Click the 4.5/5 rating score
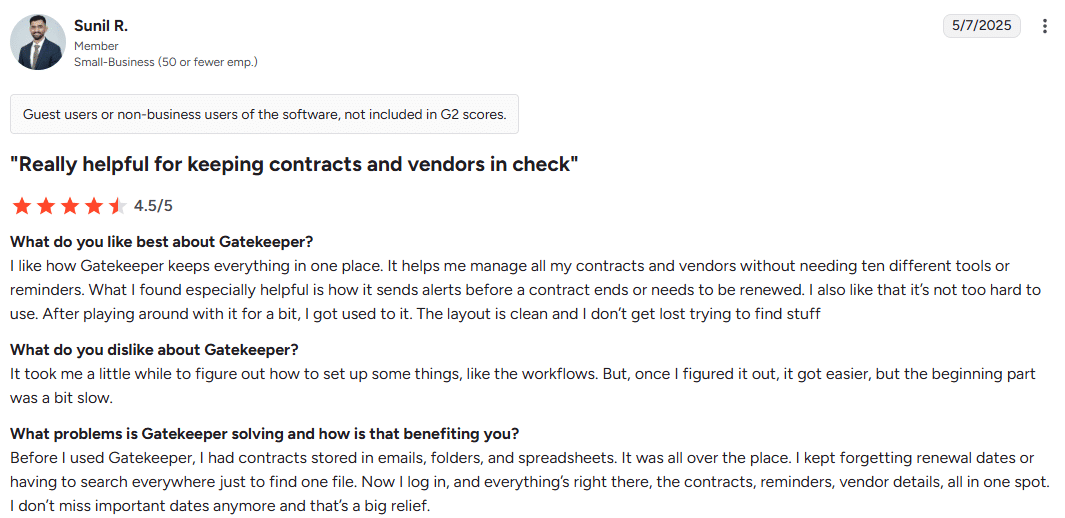This screenshot has height=518, width=1065. click(x=153, y=206)
